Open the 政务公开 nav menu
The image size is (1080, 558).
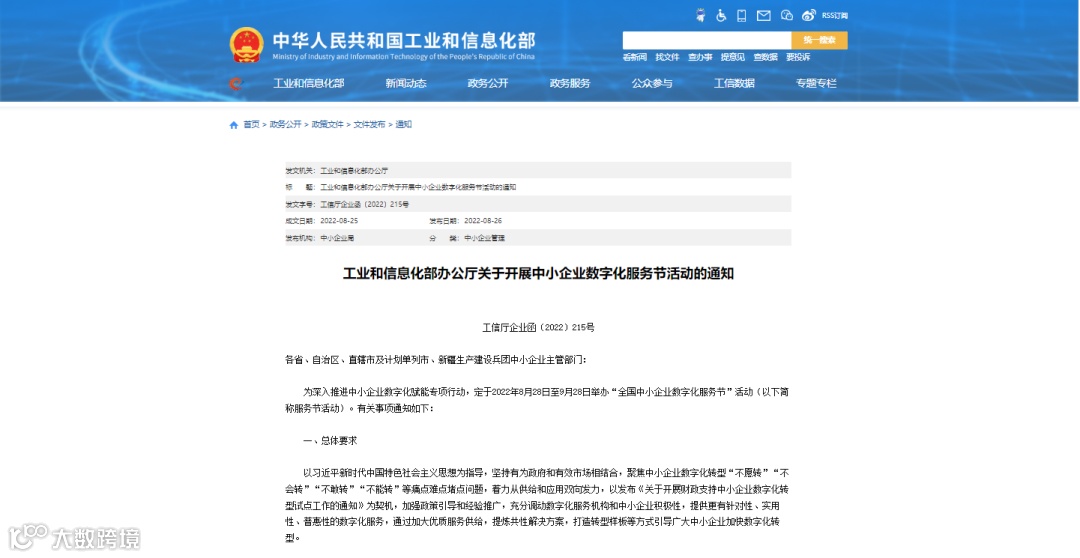point(488,83)
